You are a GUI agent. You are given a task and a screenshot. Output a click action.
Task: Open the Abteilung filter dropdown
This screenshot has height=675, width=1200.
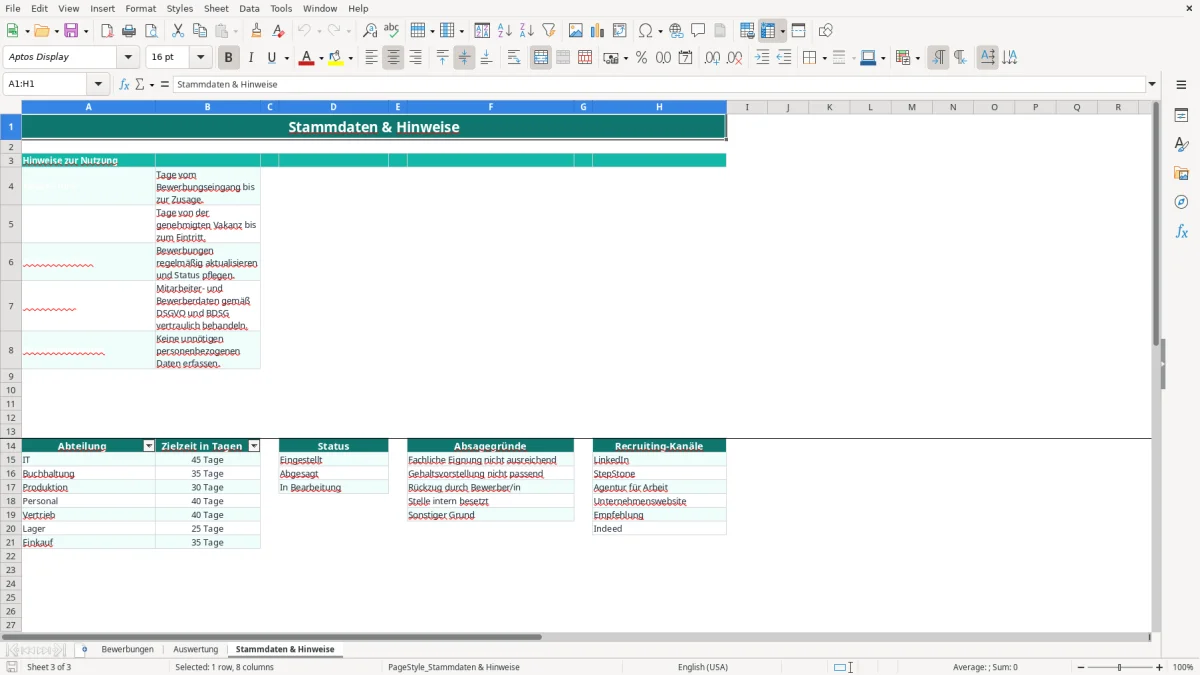(x=149, y=446)
